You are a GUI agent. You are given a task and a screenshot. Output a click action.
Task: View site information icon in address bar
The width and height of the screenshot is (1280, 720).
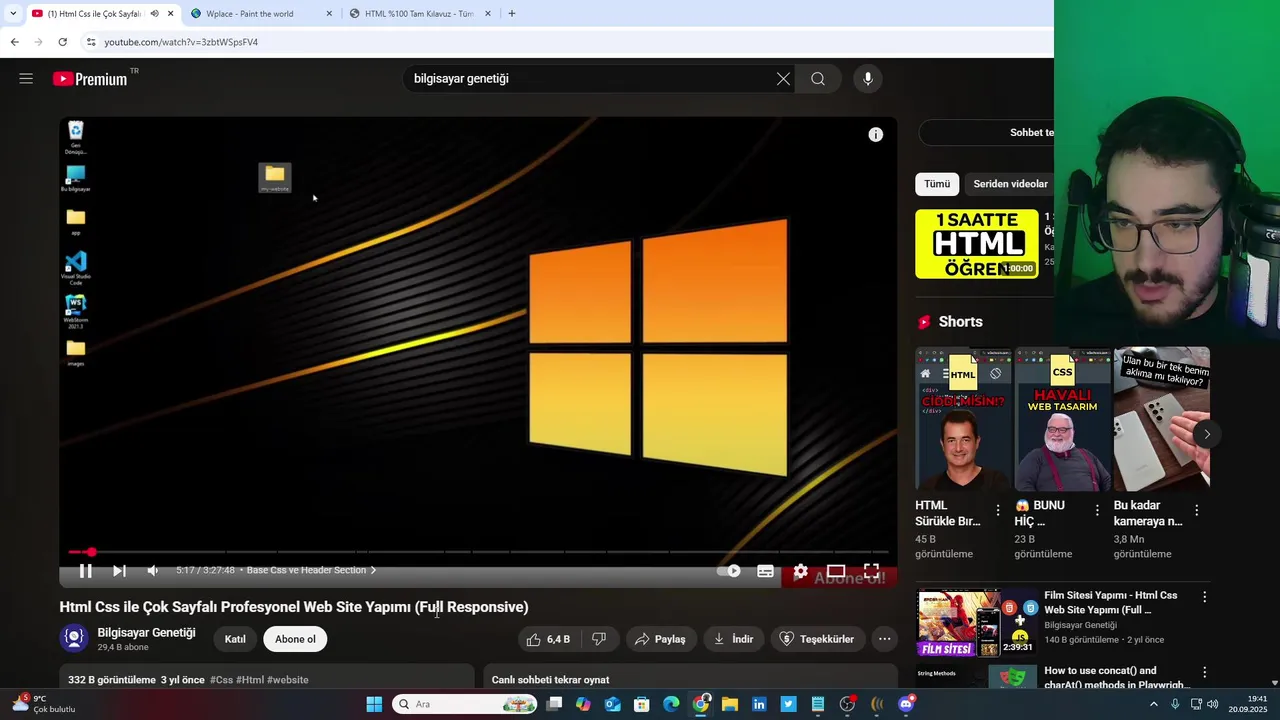[91, 42]
